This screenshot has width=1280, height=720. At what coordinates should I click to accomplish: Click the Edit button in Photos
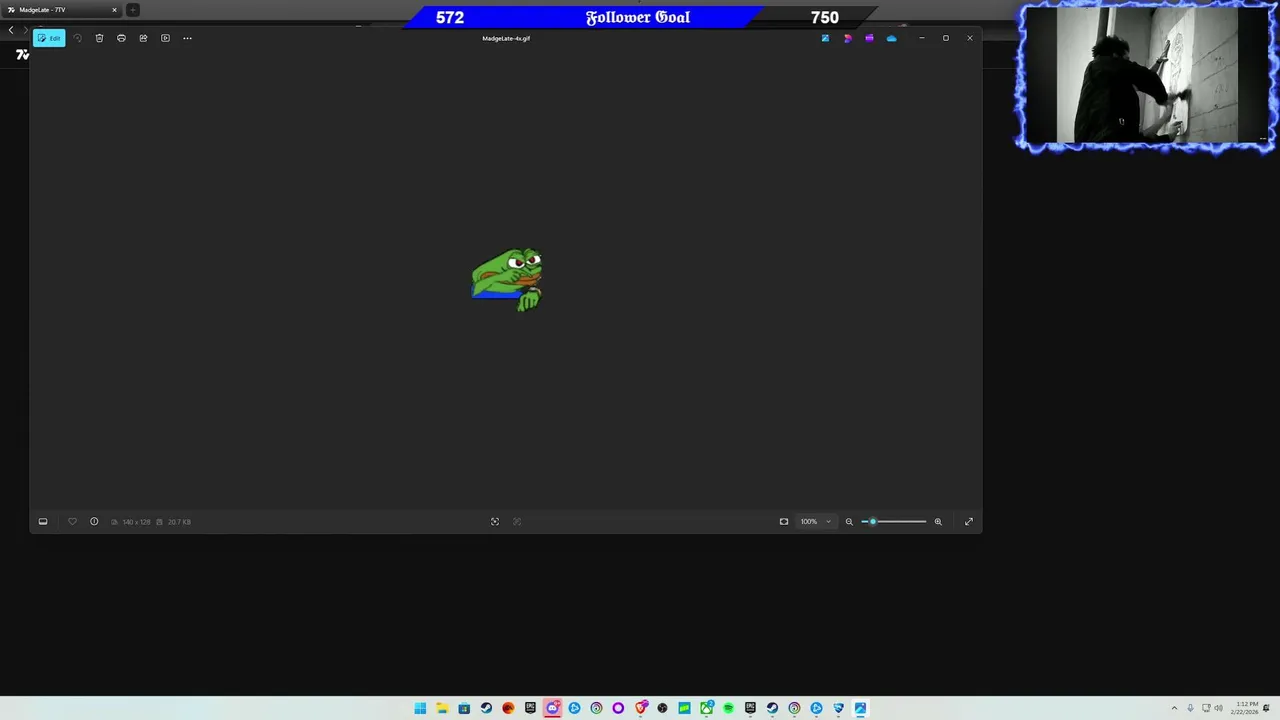49,38
